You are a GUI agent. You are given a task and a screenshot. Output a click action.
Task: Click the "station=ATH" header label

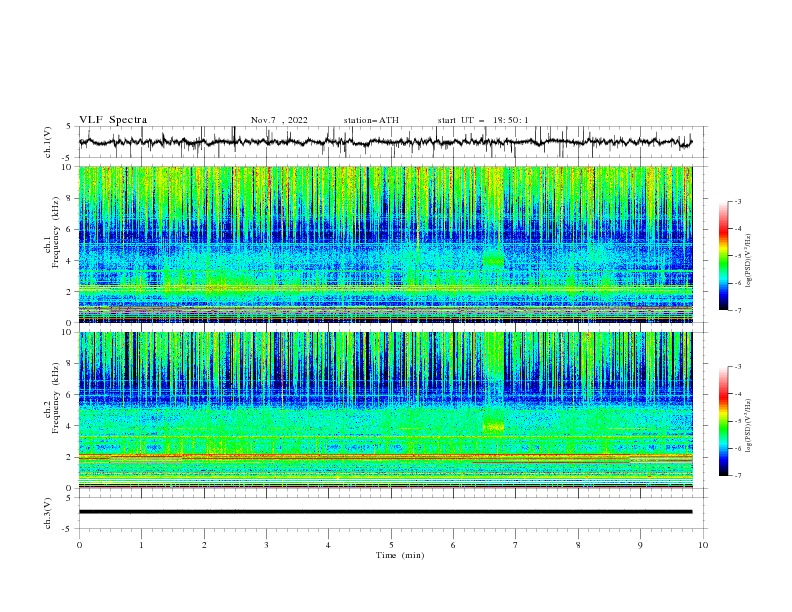pos(371,120)
